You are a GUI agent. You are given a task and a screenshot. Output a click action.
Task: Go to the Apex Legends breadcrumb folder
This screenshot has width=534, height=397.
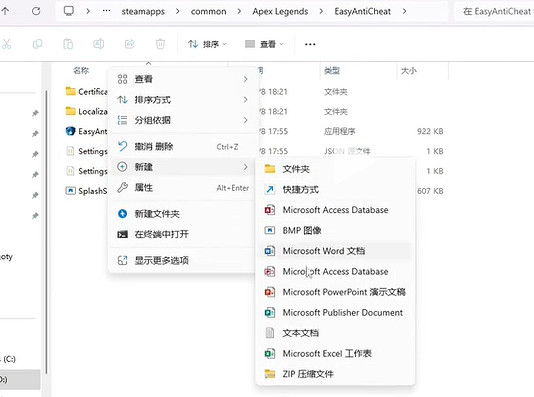pyautogui.click(x=280, y=12)
